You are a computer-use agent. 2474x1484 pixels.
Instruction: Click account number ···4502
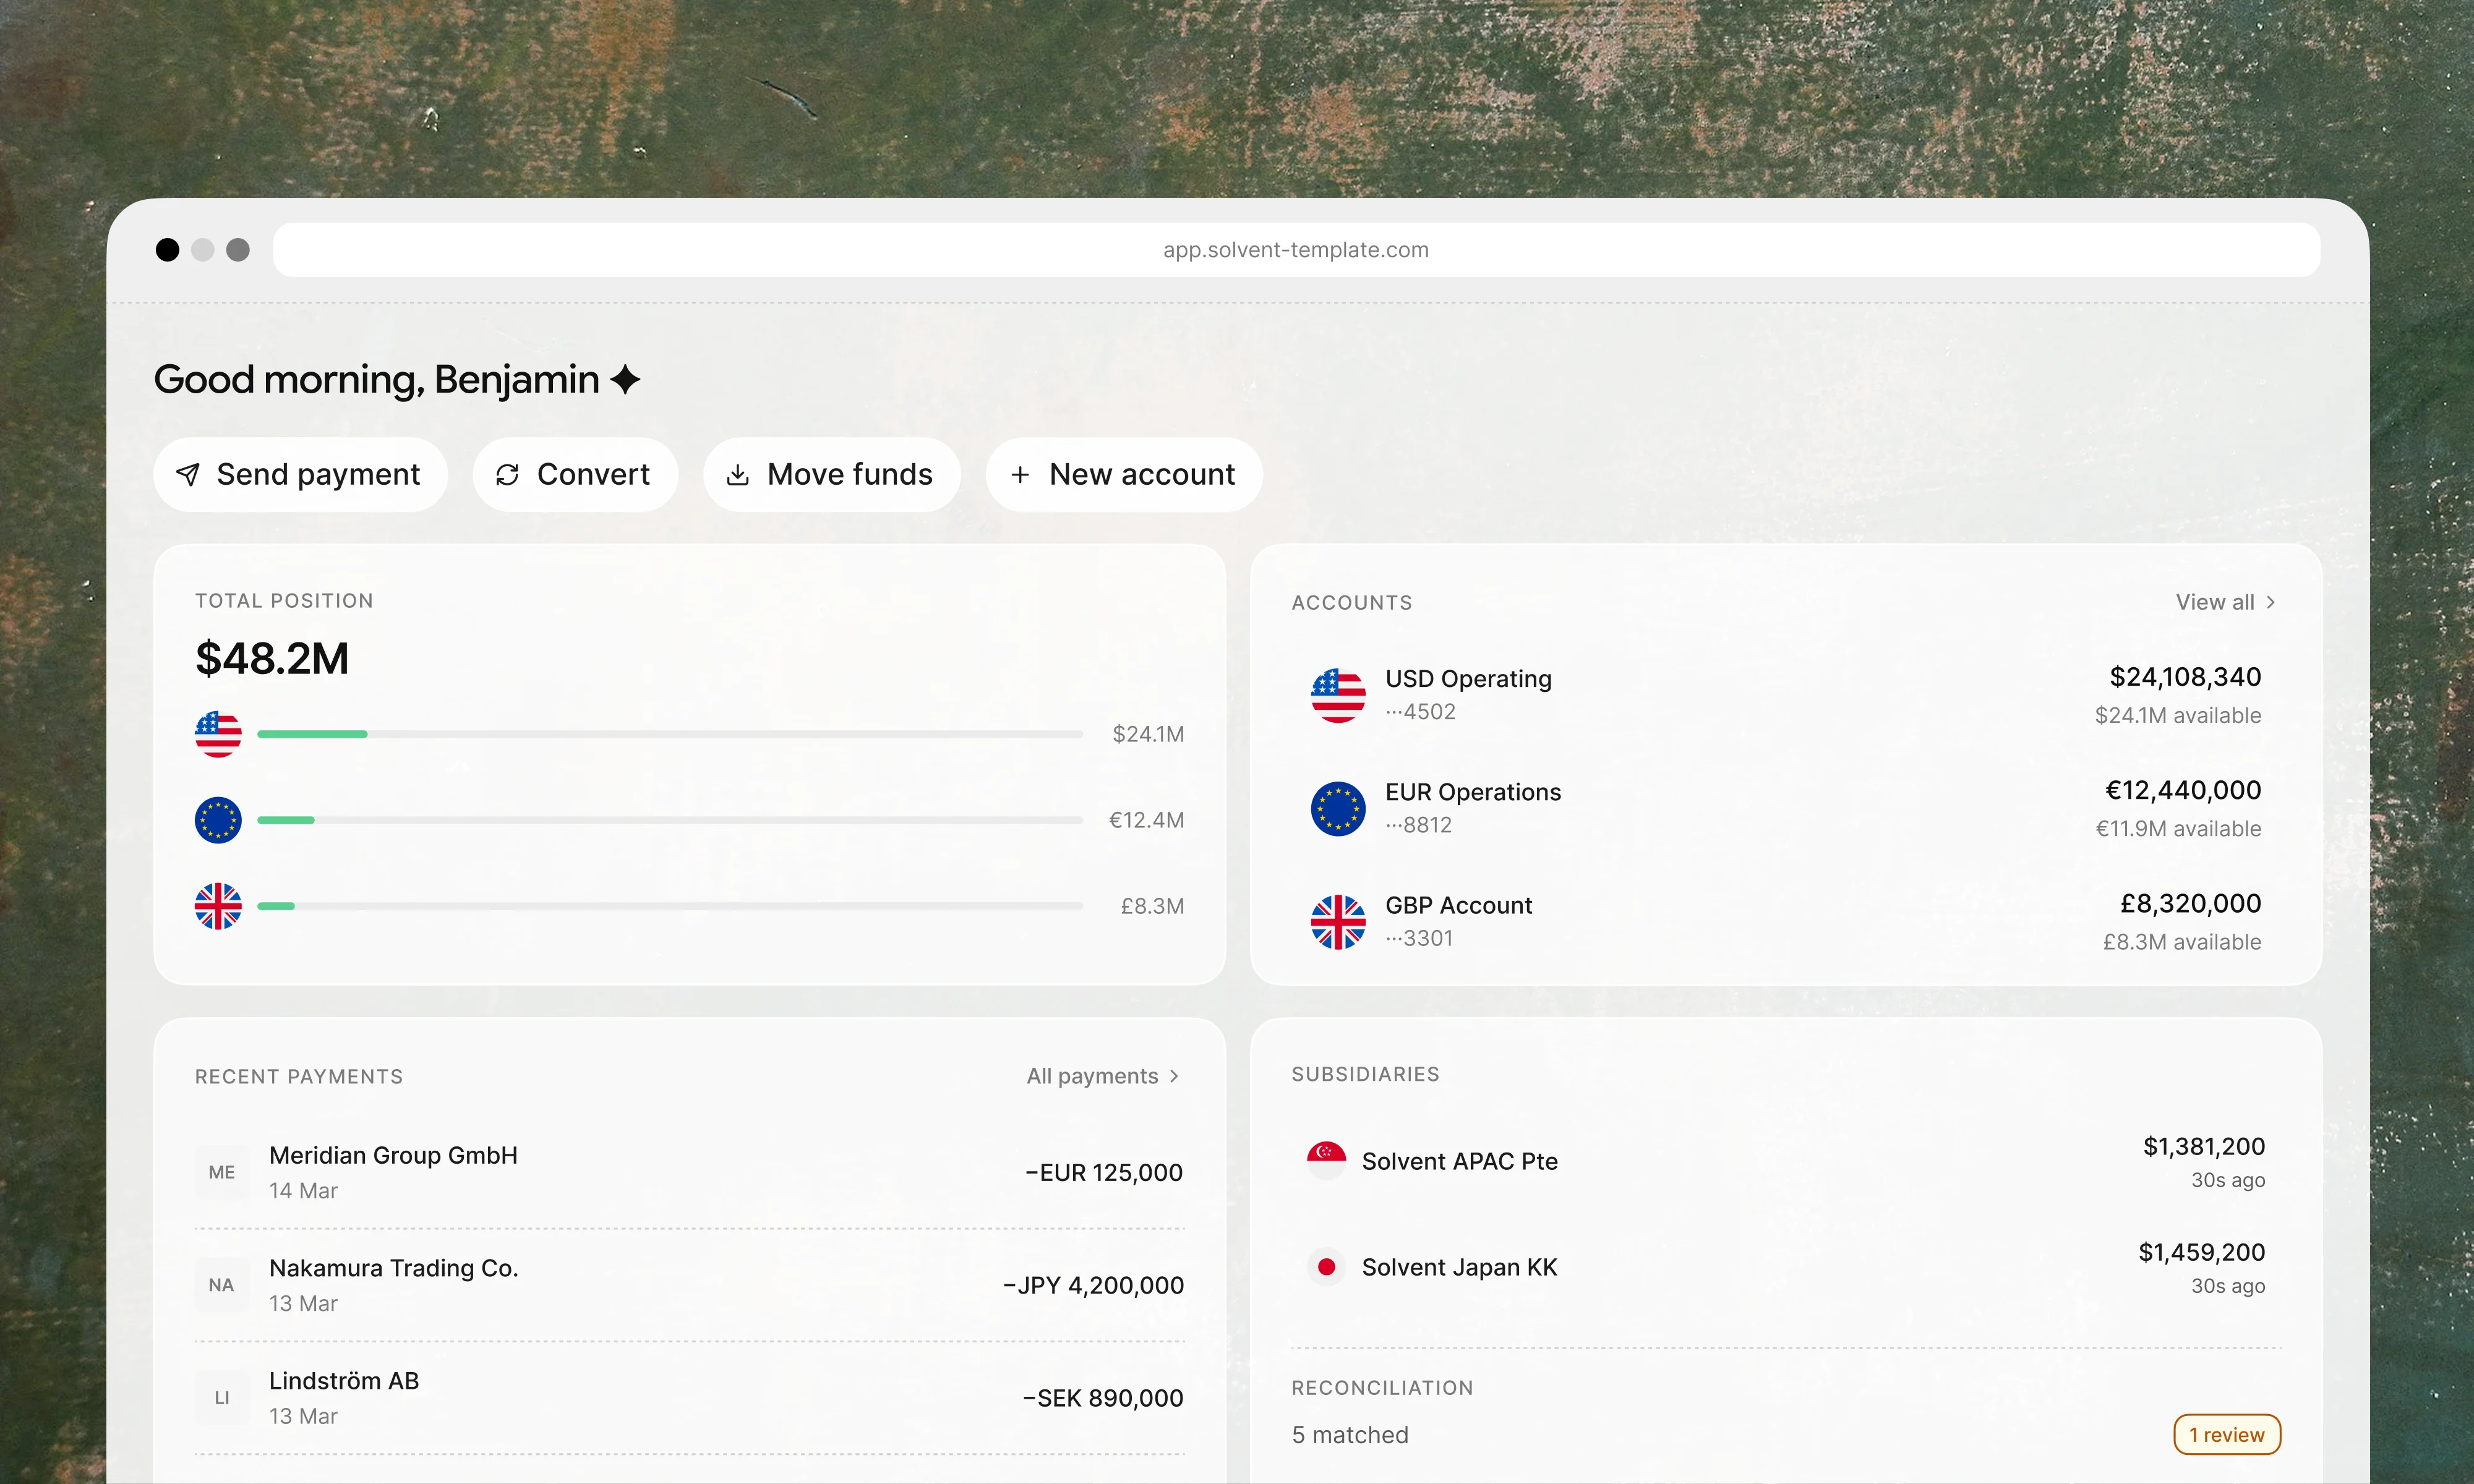[x=1420, y=712]
